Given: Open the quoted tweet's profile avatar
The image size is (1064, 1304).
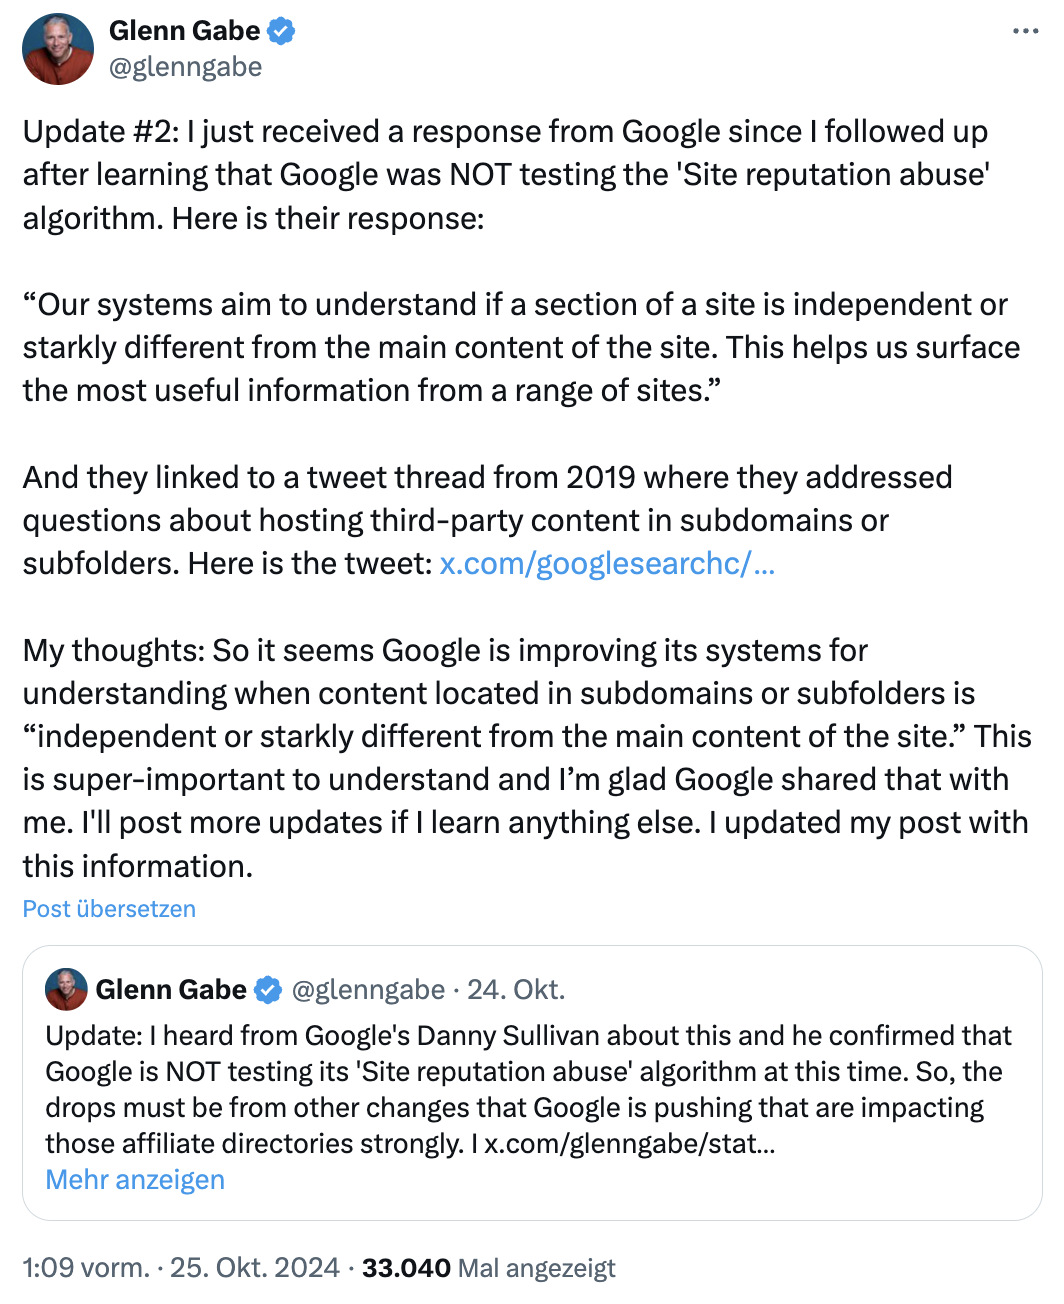Looking at the screenshot, I should coord(64,991).
